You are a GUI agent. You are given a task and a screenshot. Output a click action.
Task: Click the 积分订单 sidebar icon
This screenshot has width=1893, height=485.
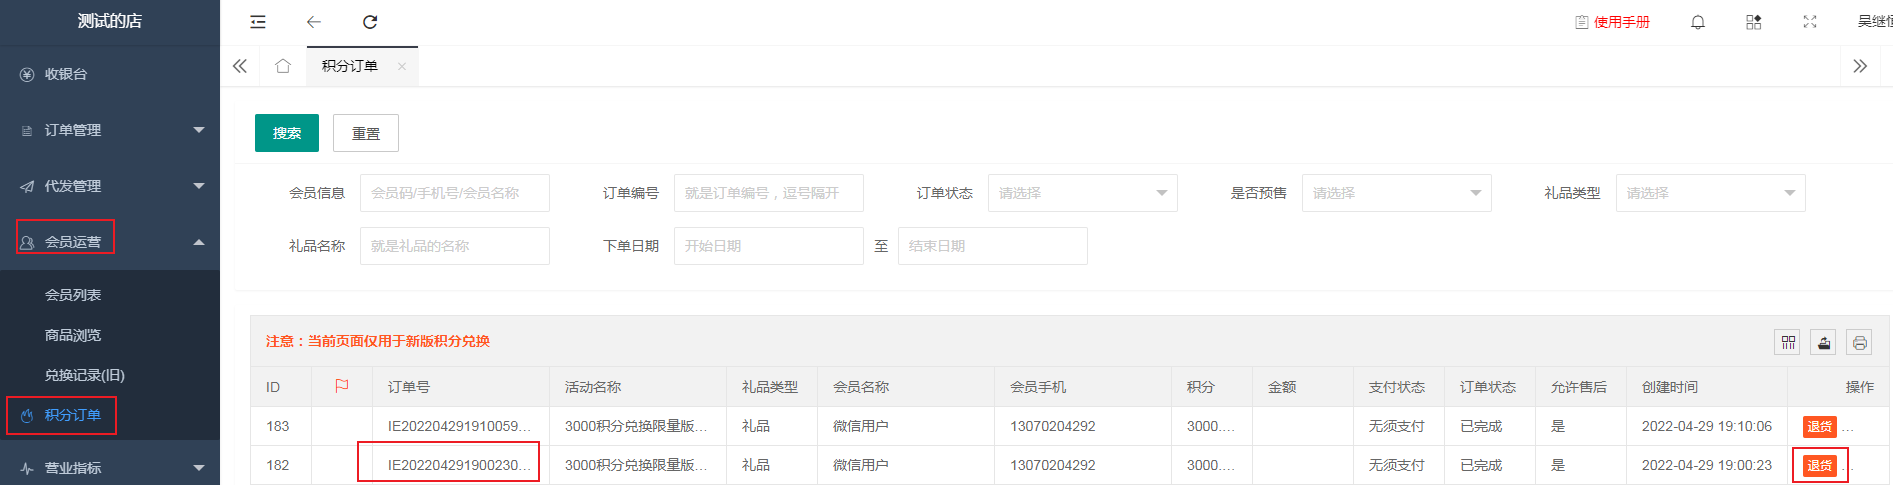pyautogui.click(x=27, y=416)
